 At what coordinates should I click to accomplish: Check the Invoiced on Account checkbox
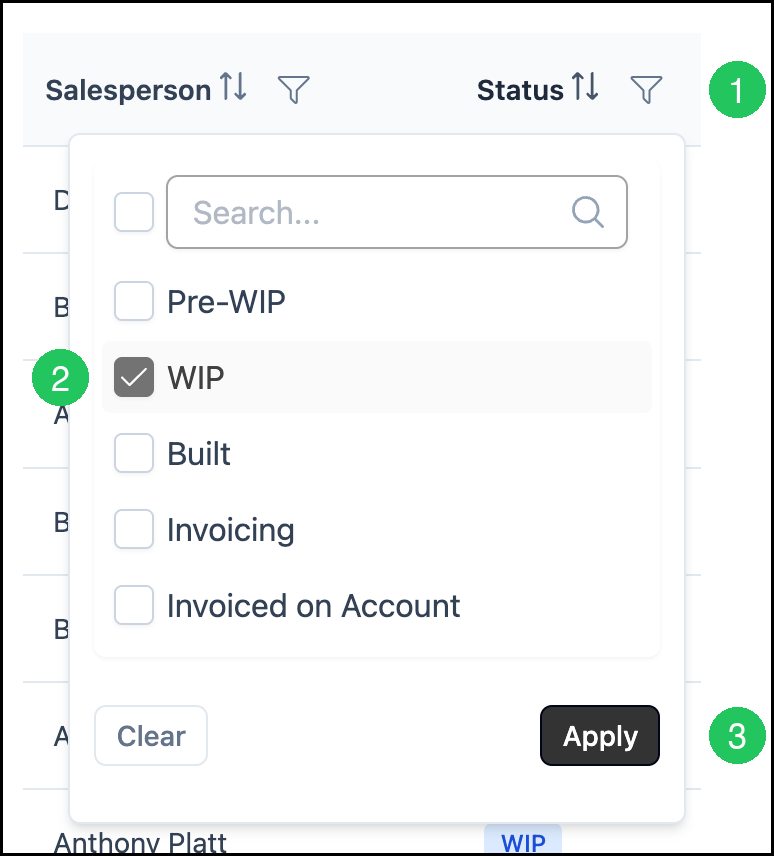point(134,605)
